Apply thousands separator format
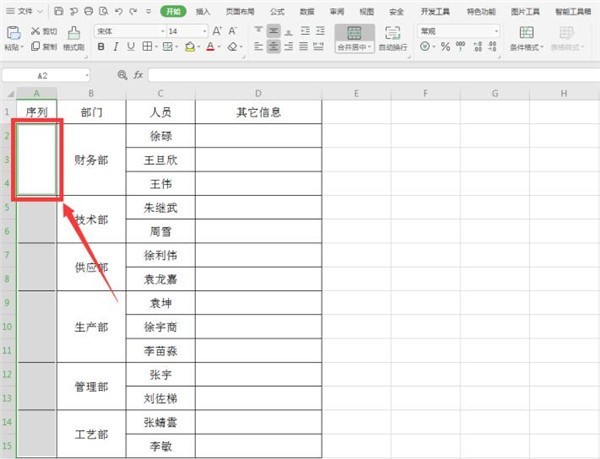This screenshot has width=600, height=459. click(460, 47)
